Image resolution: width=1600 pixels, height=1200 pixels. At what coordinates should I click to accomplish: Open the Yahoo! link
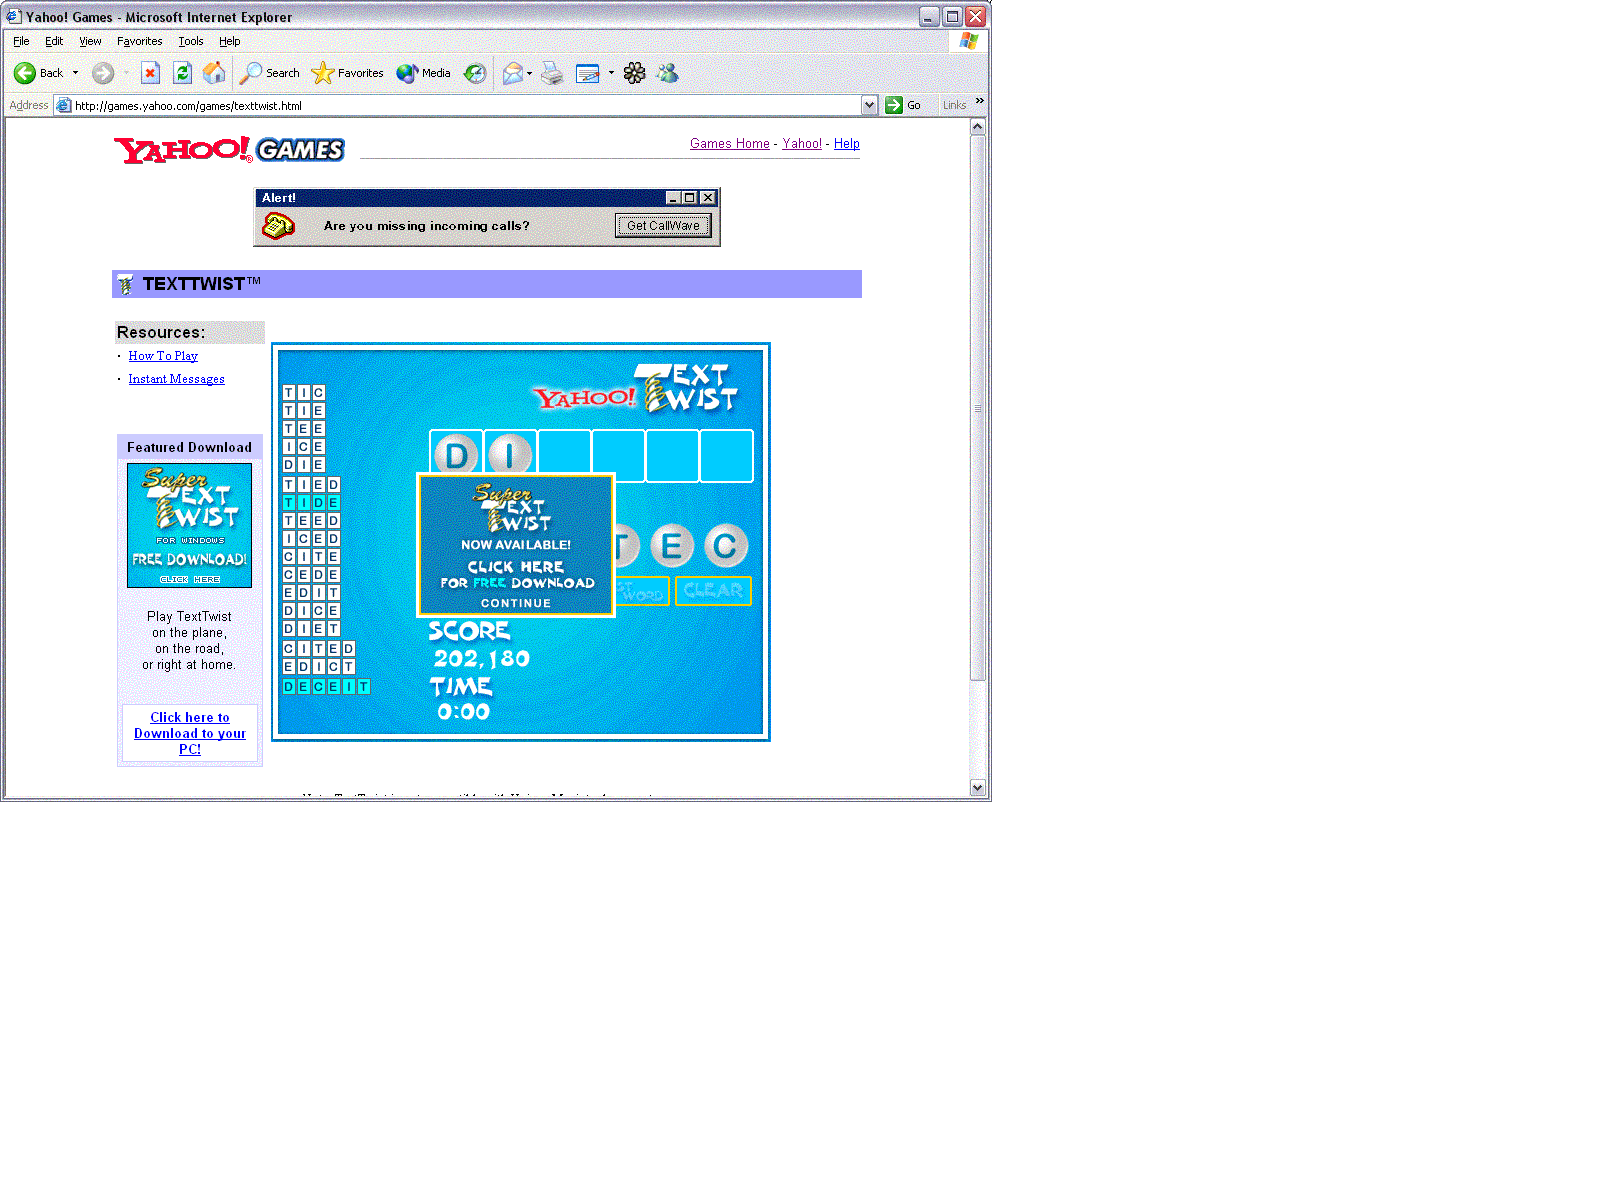pyautogui.click(x=802, y=144)
